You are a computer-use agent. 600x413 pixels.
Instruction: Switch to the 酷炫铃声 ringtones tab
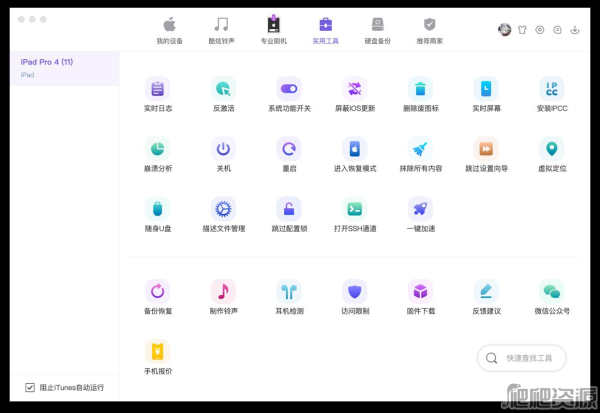pos(221,31)
